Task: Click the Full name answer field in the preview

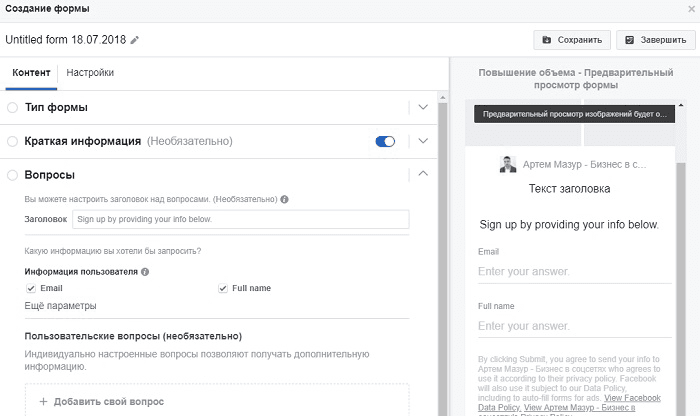Action: tap(575, 326)
